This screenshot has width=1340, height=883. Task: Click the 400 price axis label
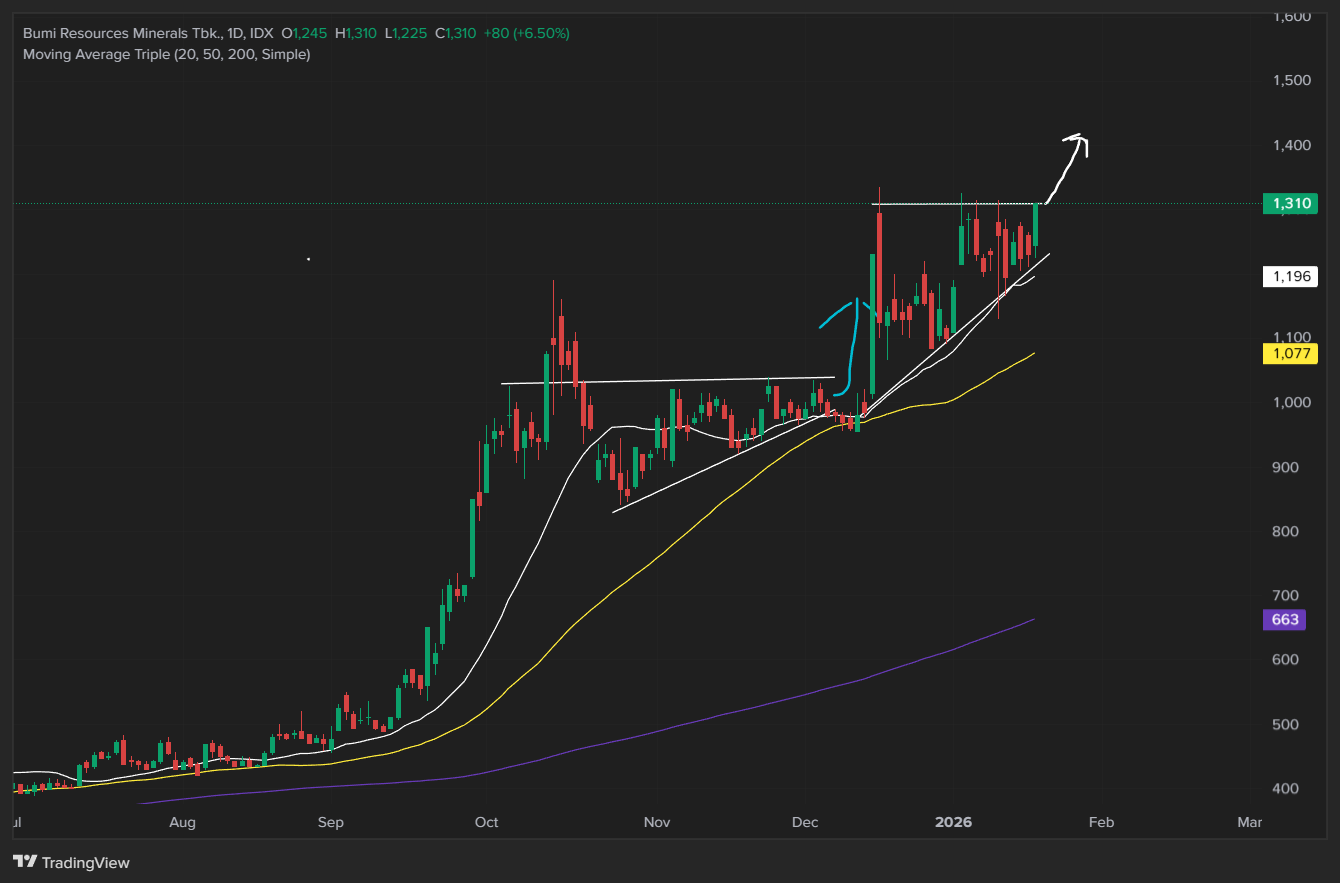coord(1287,789)
